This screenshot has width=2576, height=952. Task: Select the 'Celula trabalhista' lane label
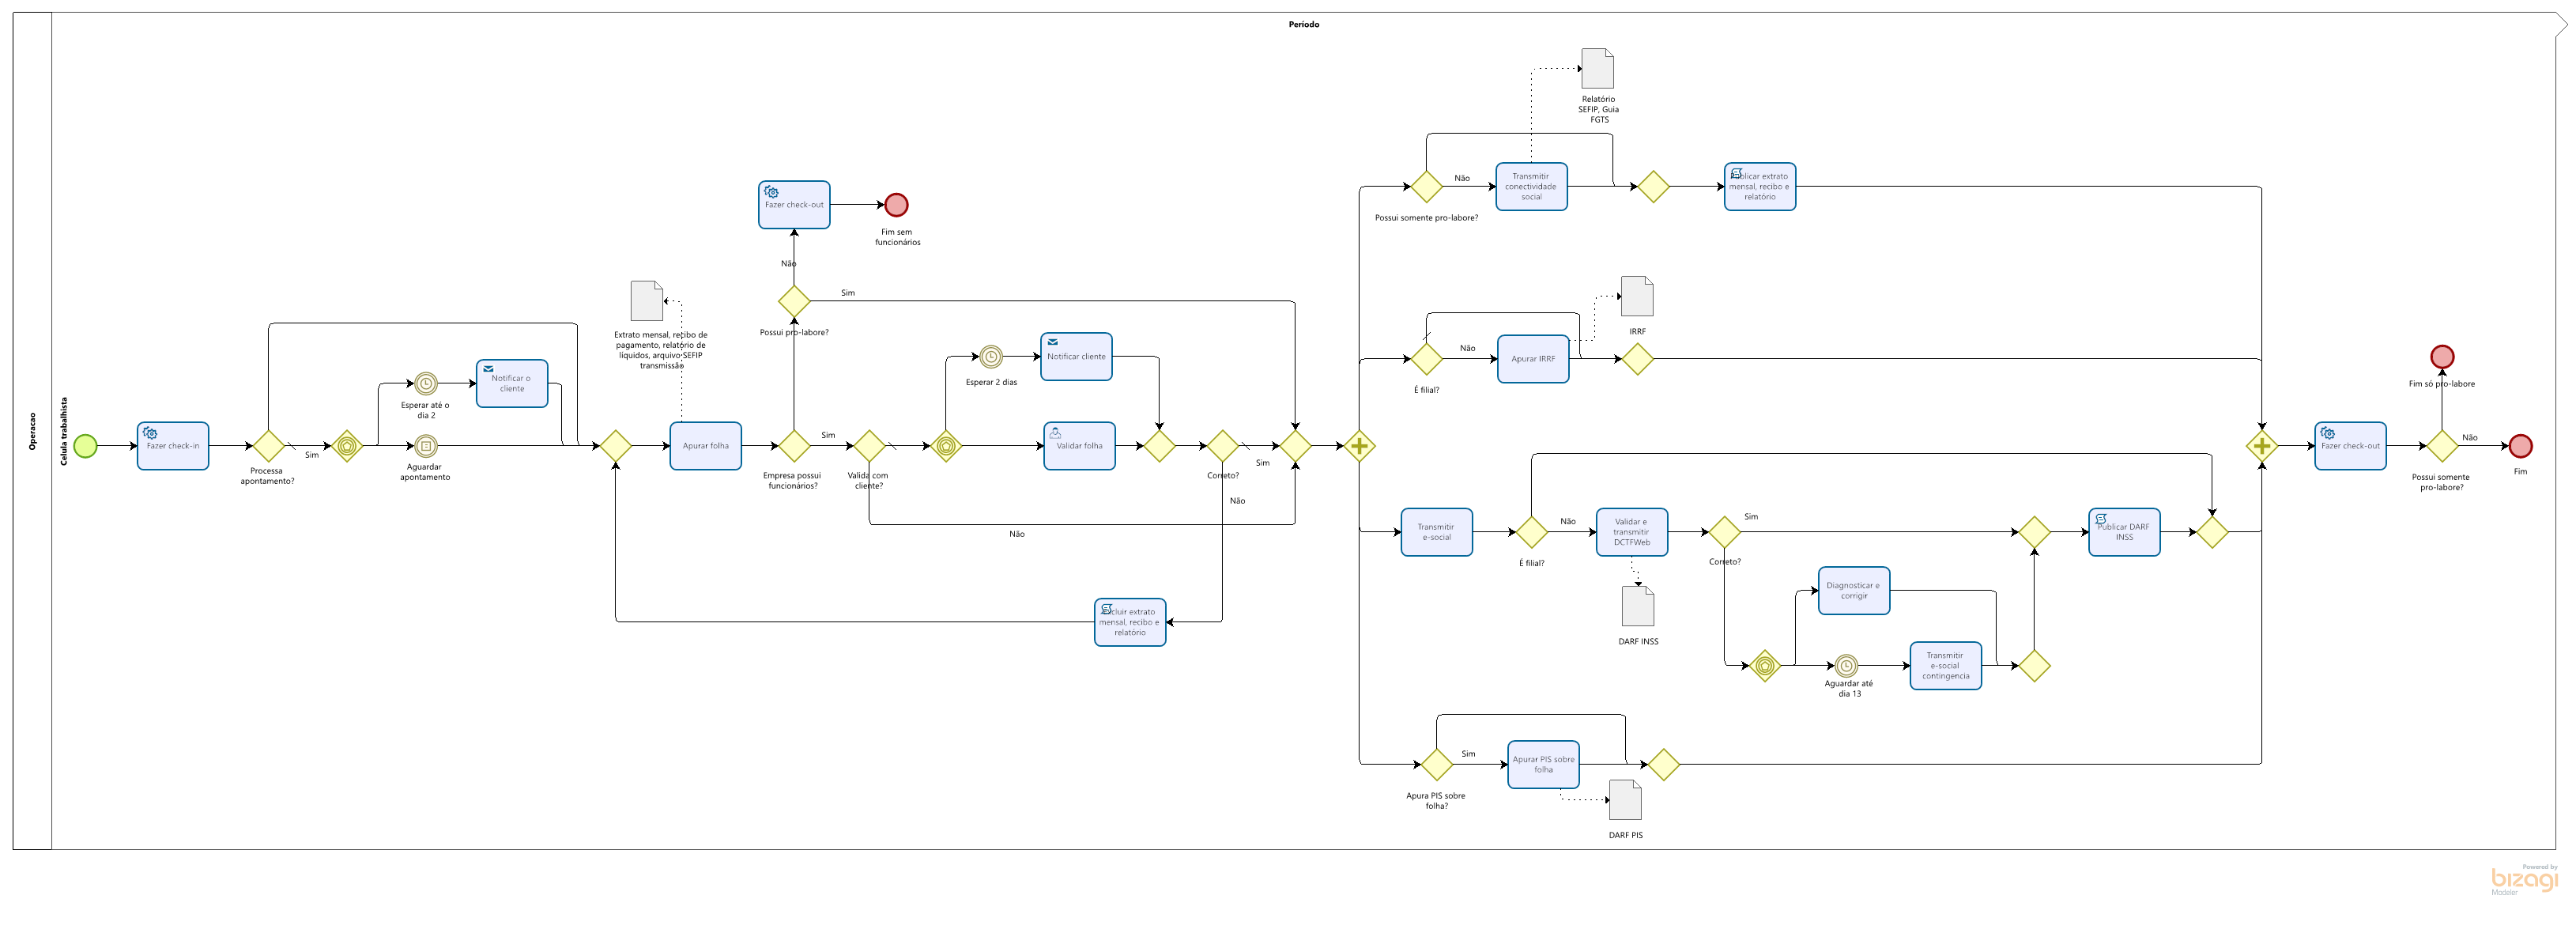point(64,431)
